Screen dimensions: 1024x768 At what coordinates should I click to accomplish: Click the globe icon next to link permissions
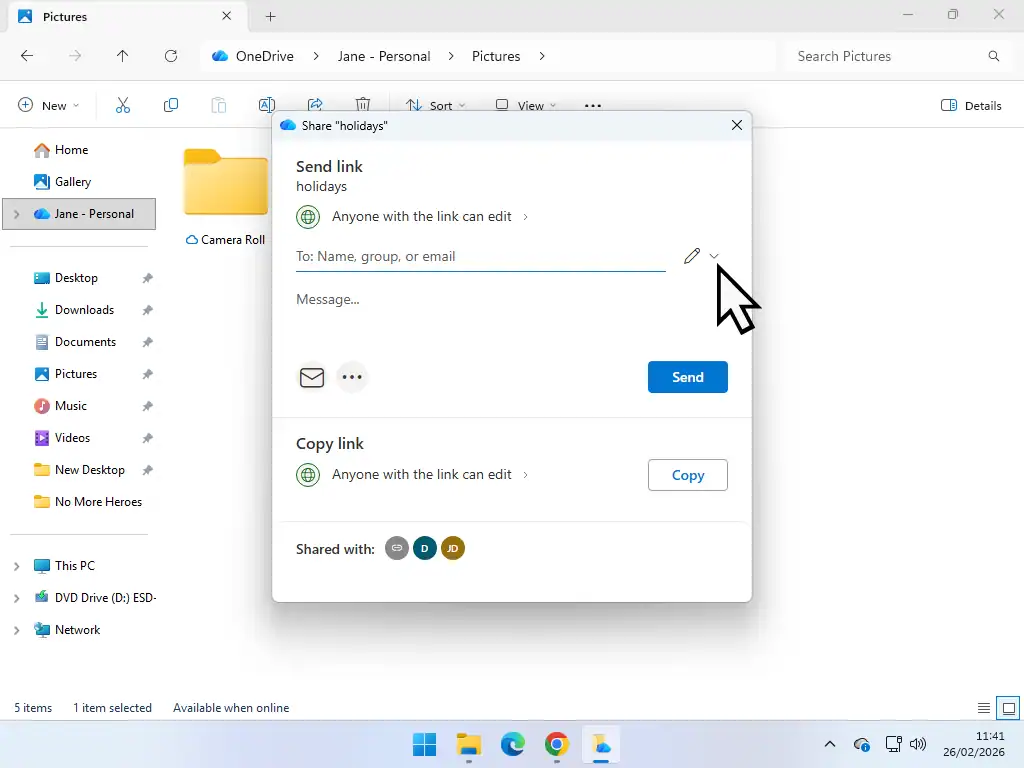(307, 216)
